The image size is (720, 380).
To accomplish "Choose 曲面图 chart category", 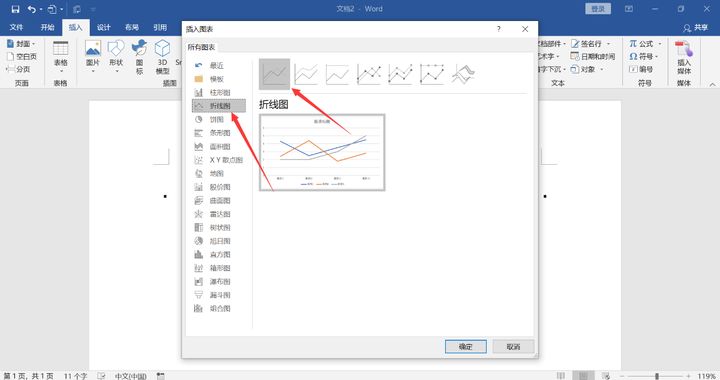I will (219, 201).
